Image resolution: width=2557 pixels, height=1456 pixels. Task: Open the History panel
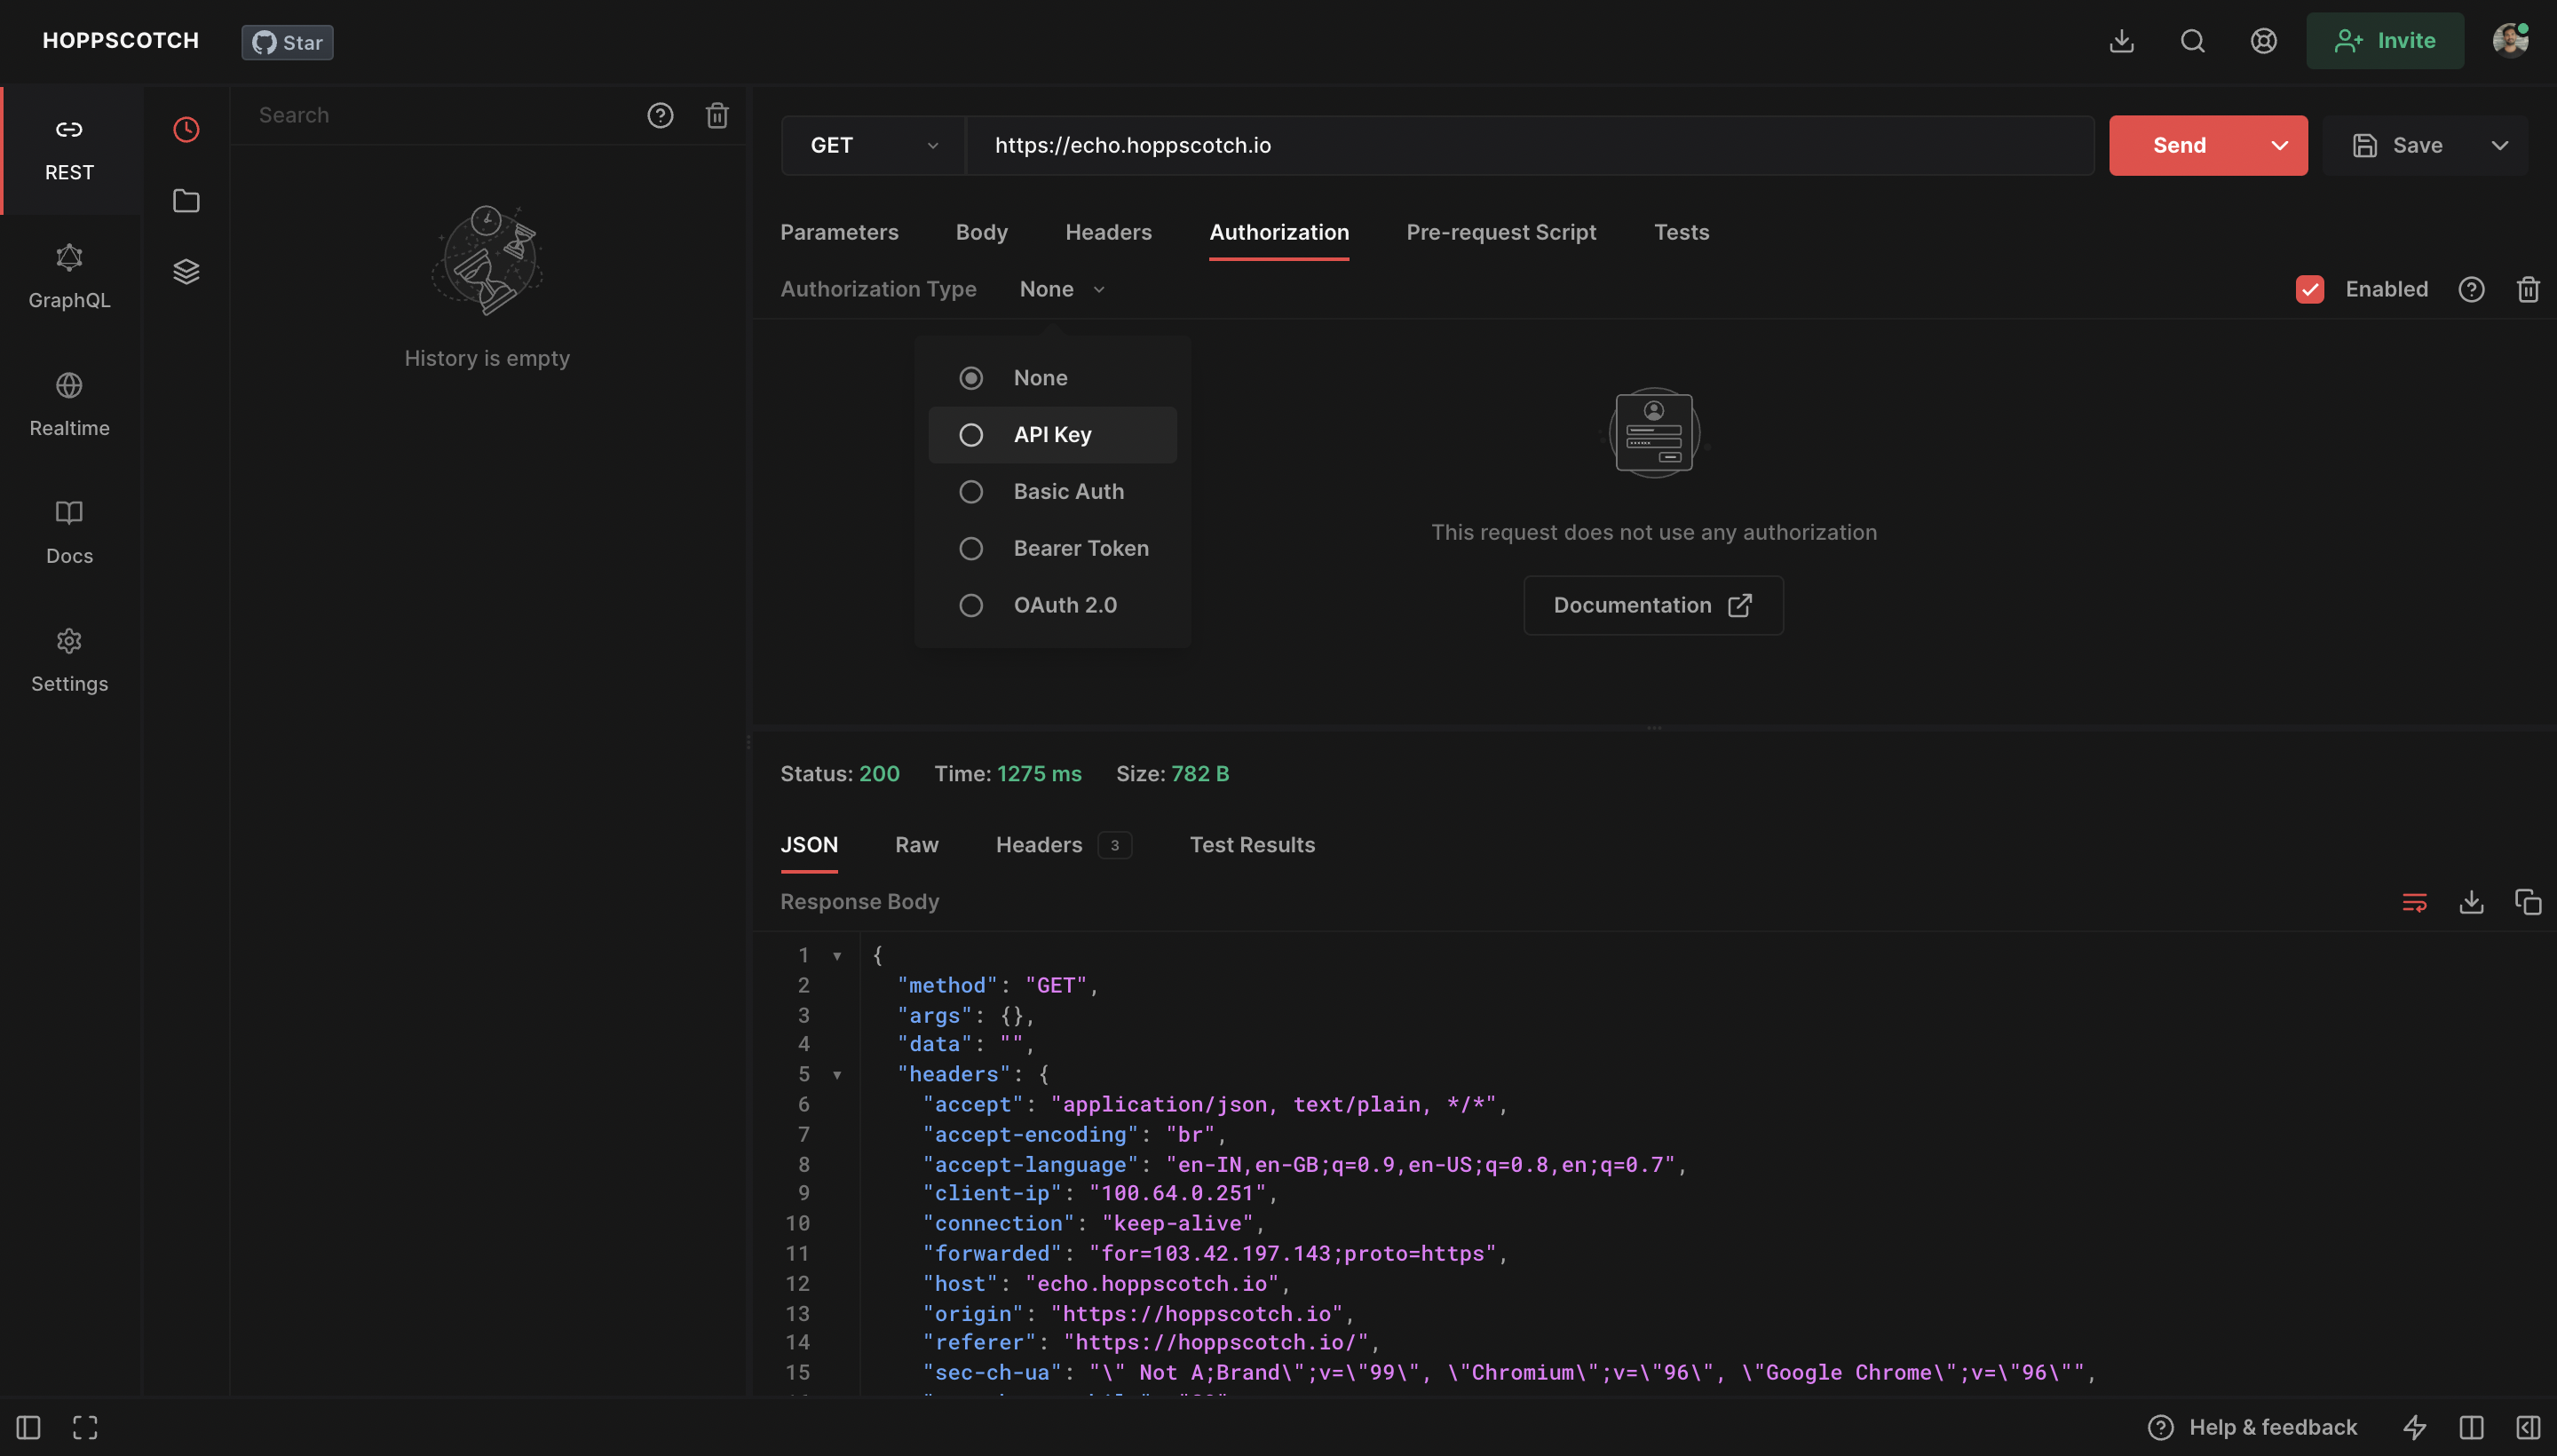(186, 129)
